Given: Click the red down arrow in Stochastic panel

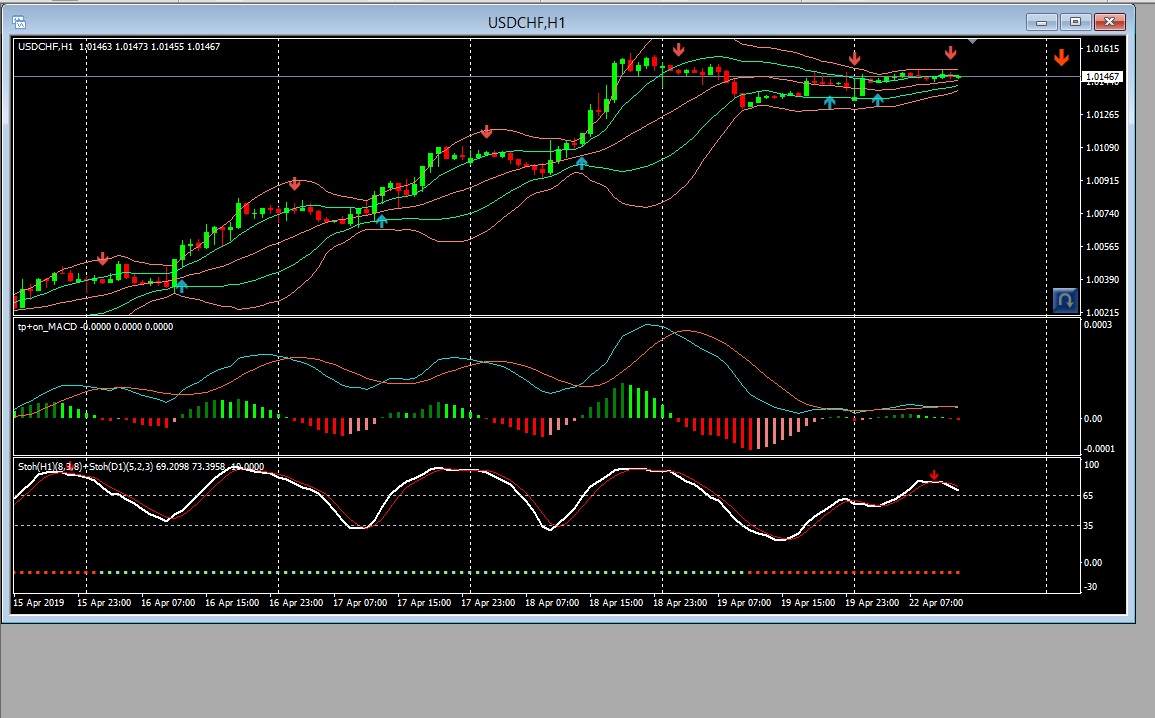Looking at the screenshot, I should [934, 475].
